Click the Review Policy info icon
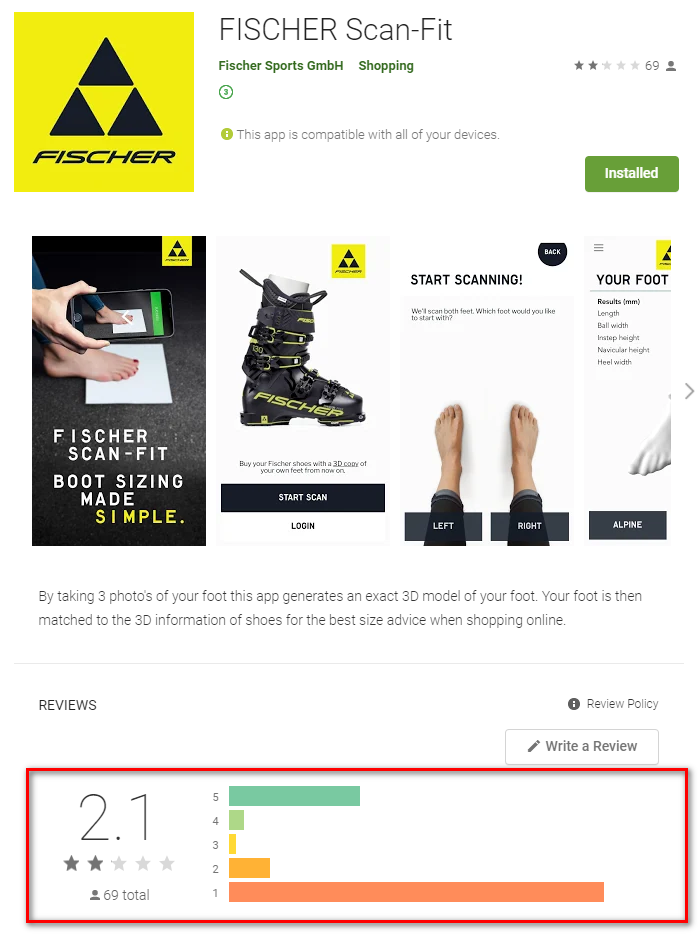 click(574, 704)
